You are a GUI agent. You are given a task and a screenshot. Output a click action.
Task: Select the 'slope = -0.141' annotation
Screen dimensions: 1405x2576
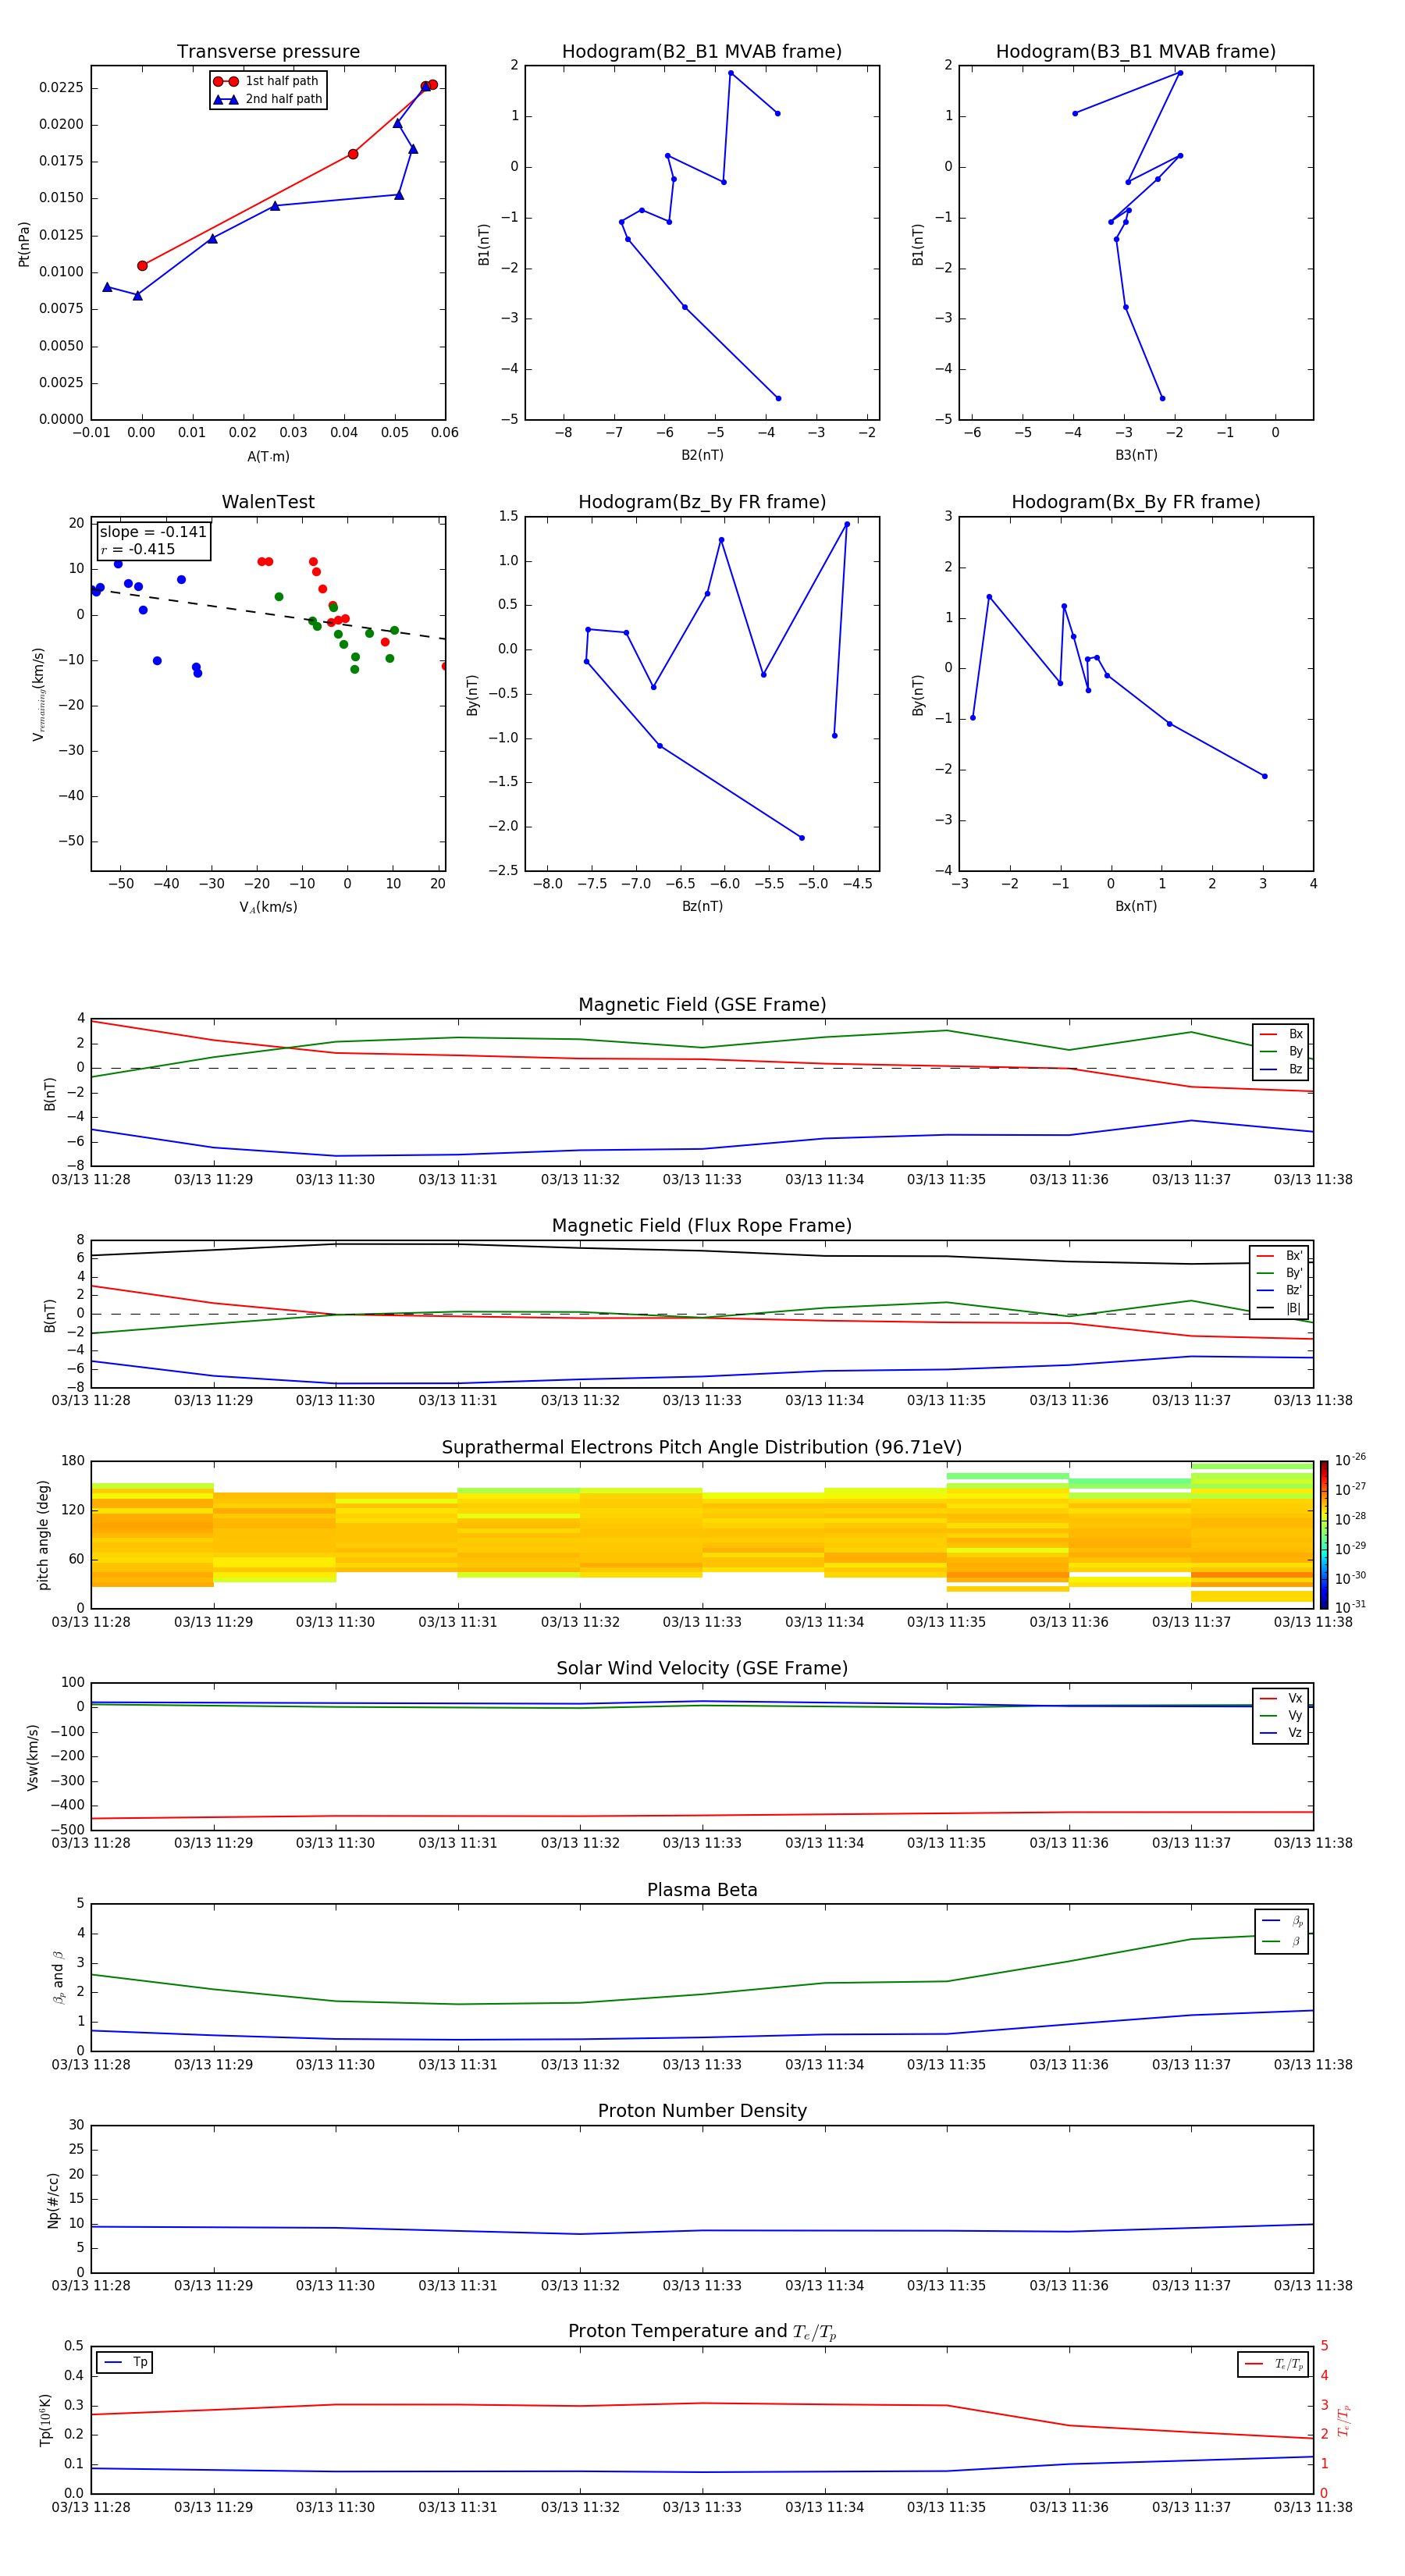click(153, 532)
